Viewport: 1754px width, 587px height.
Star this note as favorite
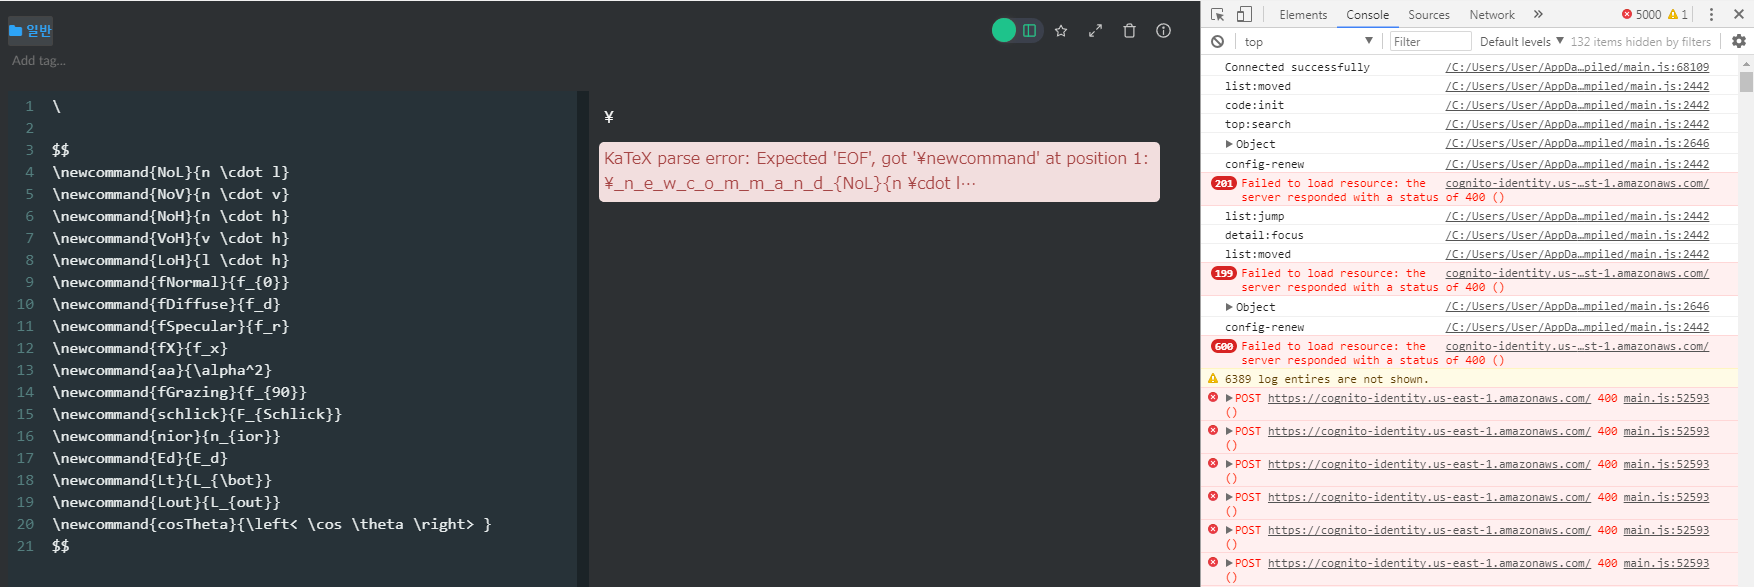[x=1061, y=31]
